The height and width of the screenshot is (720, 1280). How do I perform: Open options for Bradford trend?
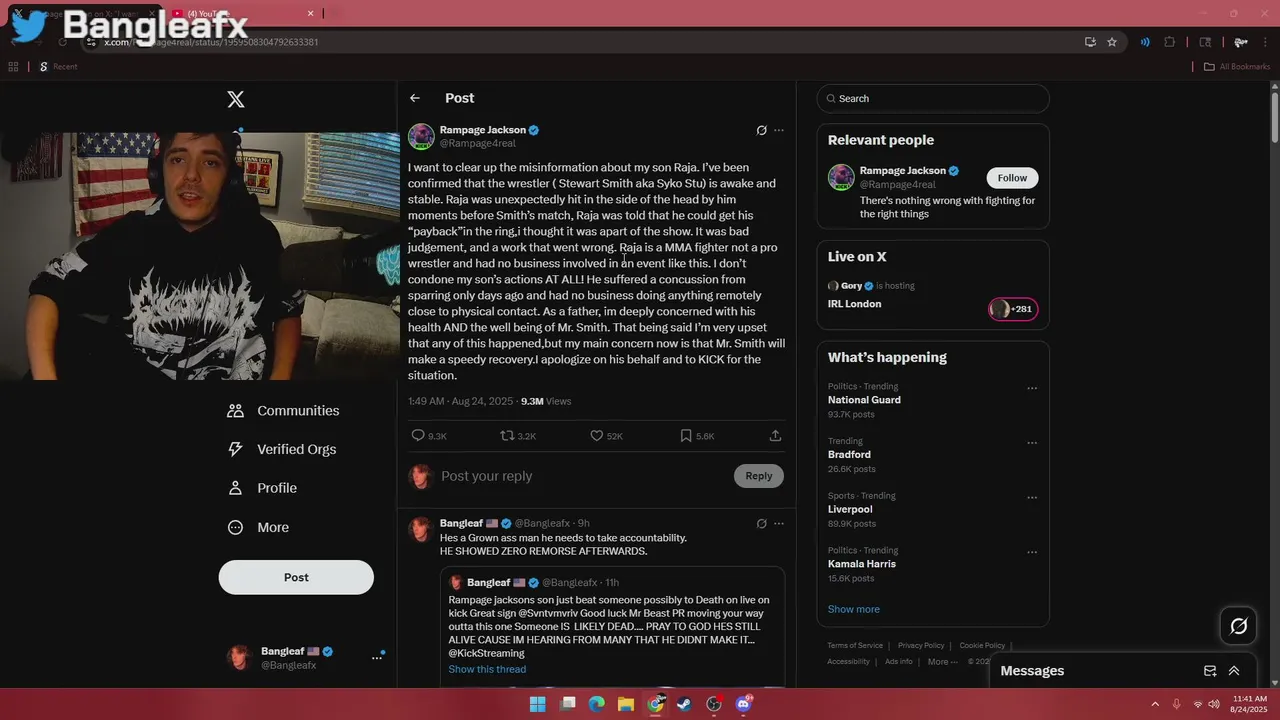point(1032,443)
